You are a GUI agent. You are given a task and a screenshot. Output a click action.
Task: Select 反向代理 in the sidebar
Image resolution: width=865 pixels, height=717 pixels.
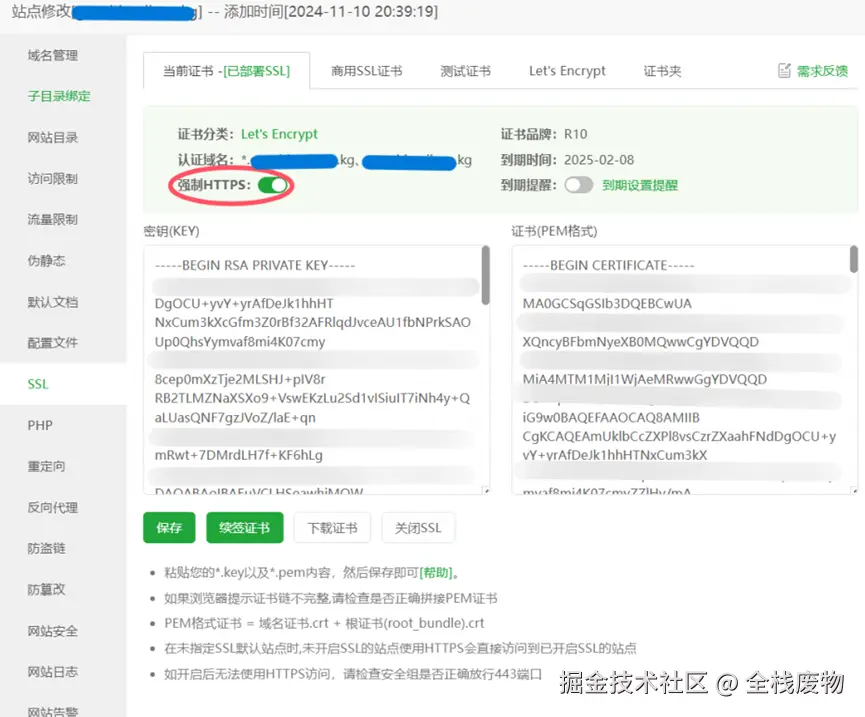coord(53,507)
